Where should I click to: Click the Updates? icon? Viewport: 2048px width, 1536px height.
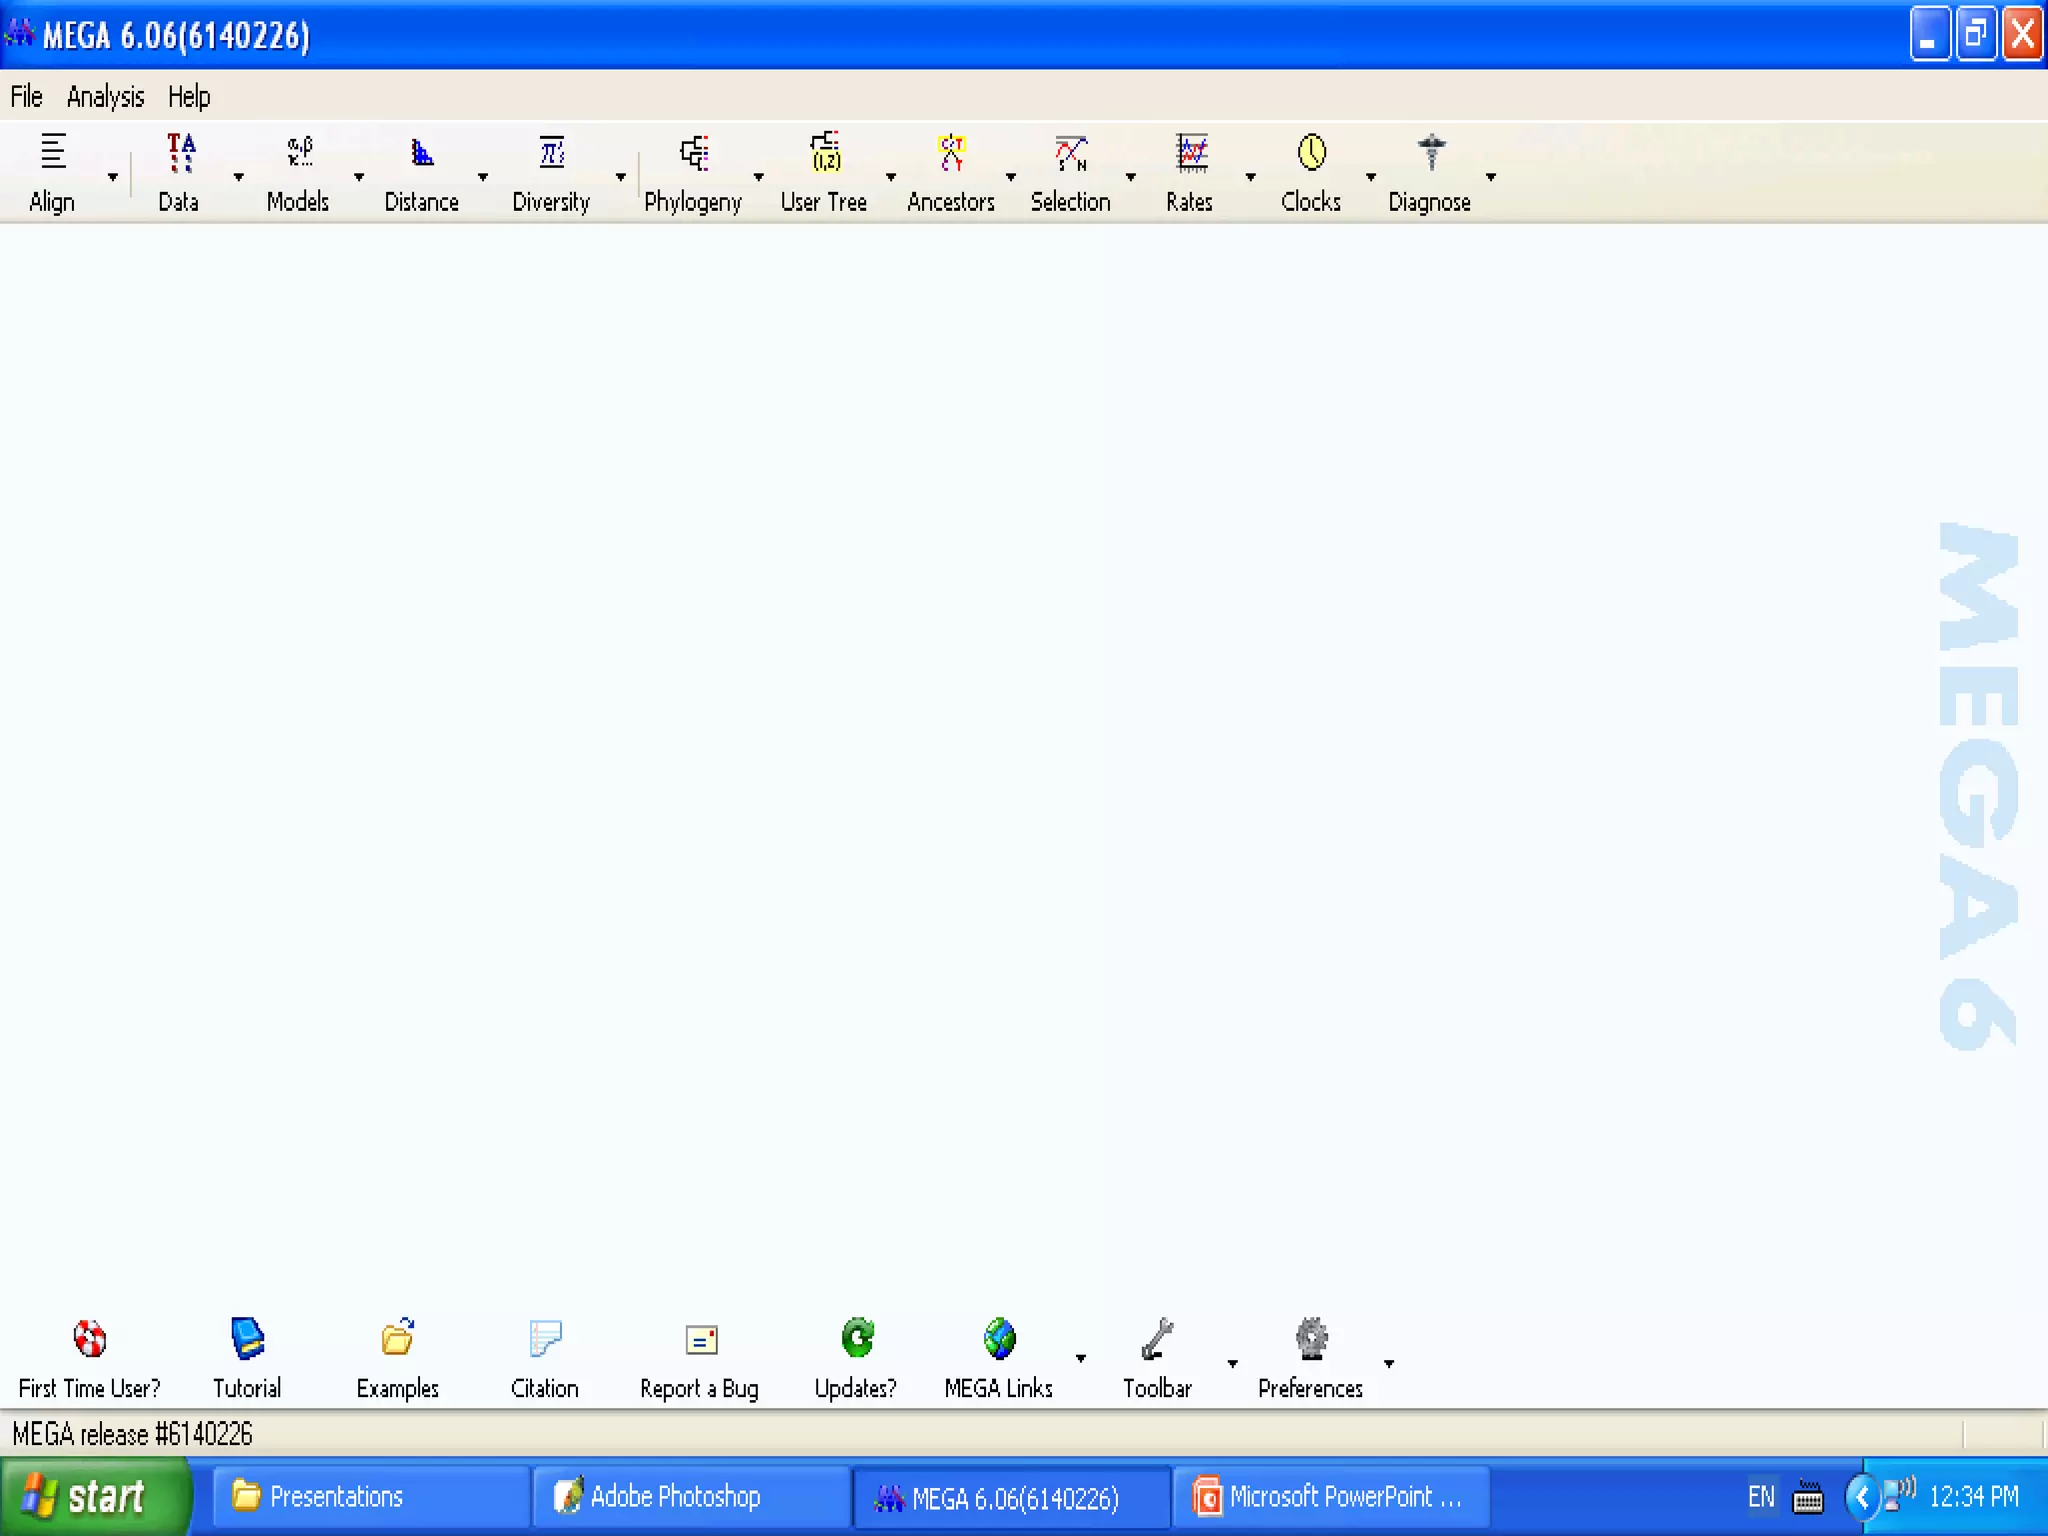tap(857, 1338)
